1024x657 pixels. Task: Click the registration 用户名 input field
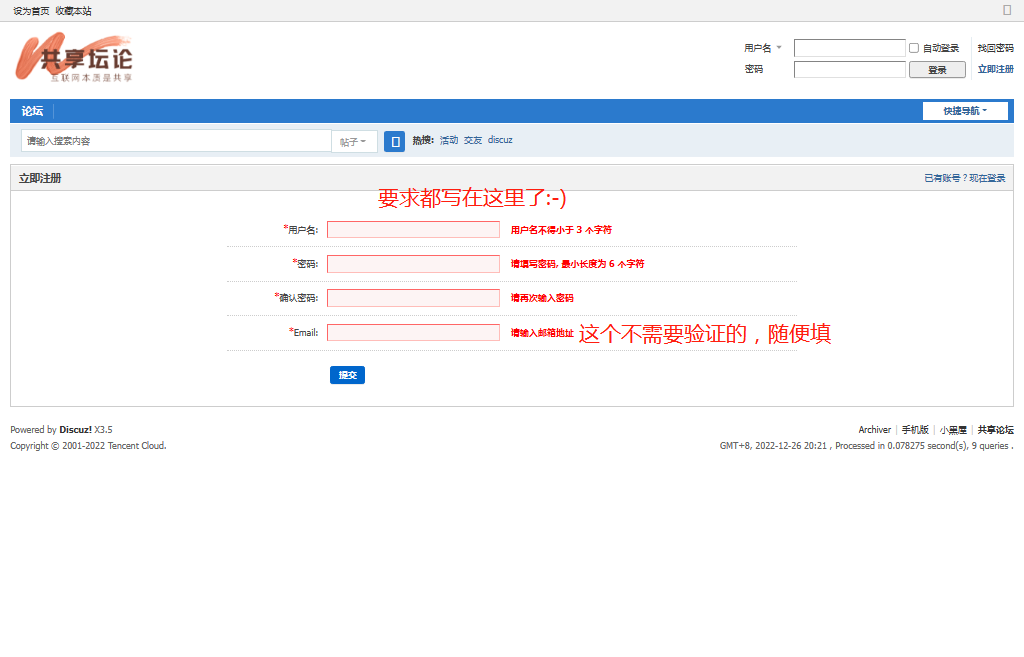413,230
